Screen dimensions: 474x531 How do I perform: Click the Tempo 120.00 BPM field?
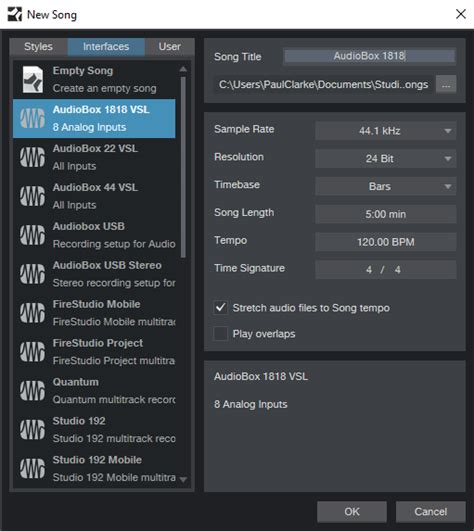point(386,242)
